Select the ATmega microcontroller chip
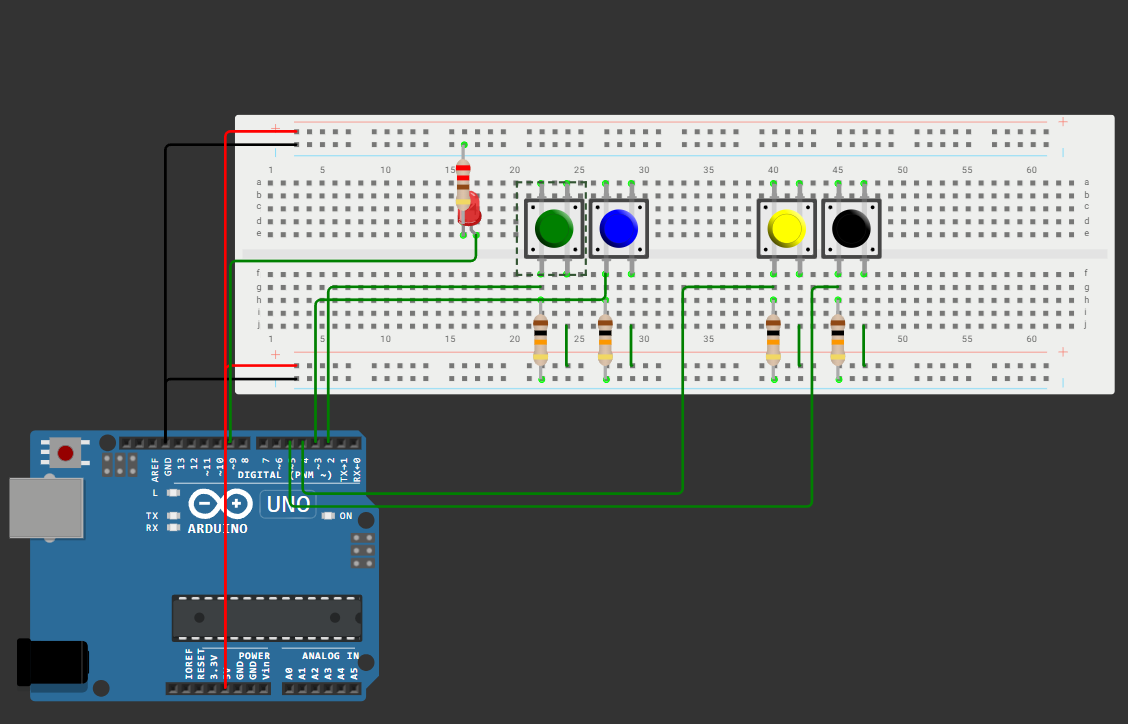Viewport: 1128px width, 724px height. pos(267,617)
